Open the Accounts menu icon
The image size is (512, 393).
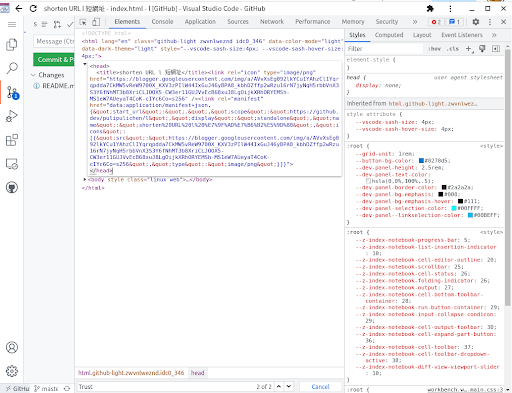click(x=12, y=347)
